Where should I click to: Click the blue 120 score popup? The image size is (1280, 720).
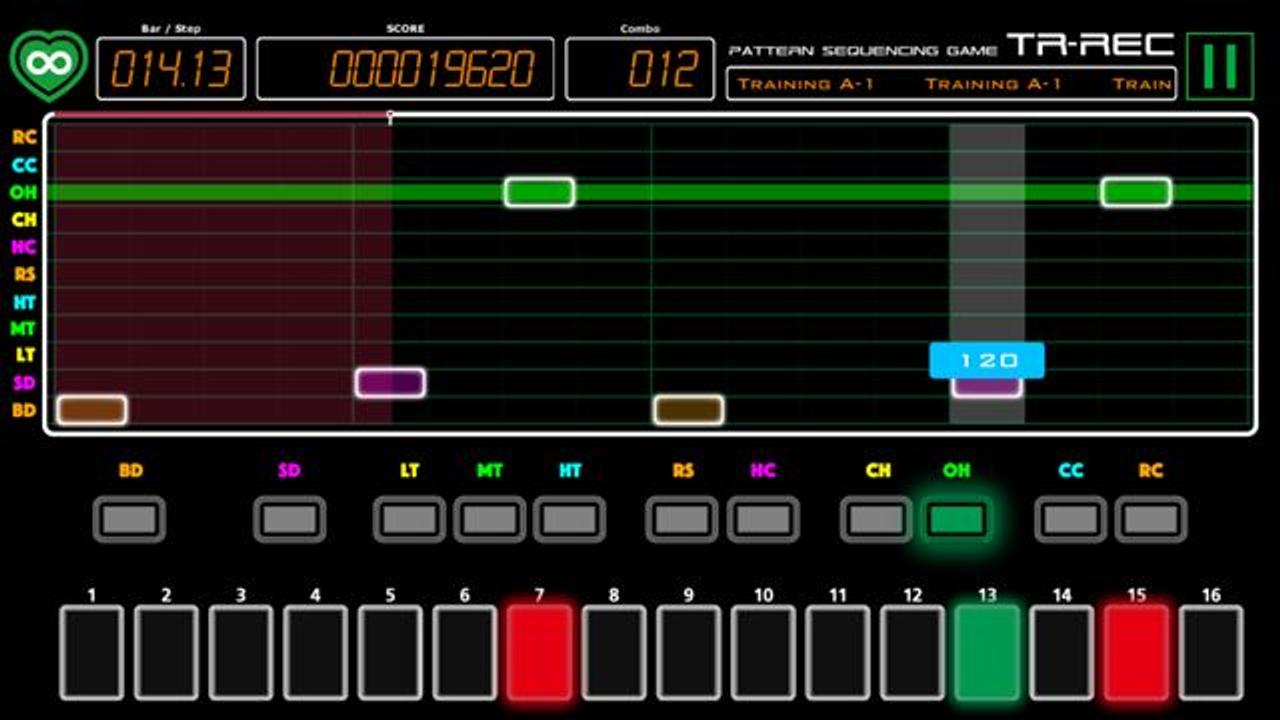coord(987,361)
